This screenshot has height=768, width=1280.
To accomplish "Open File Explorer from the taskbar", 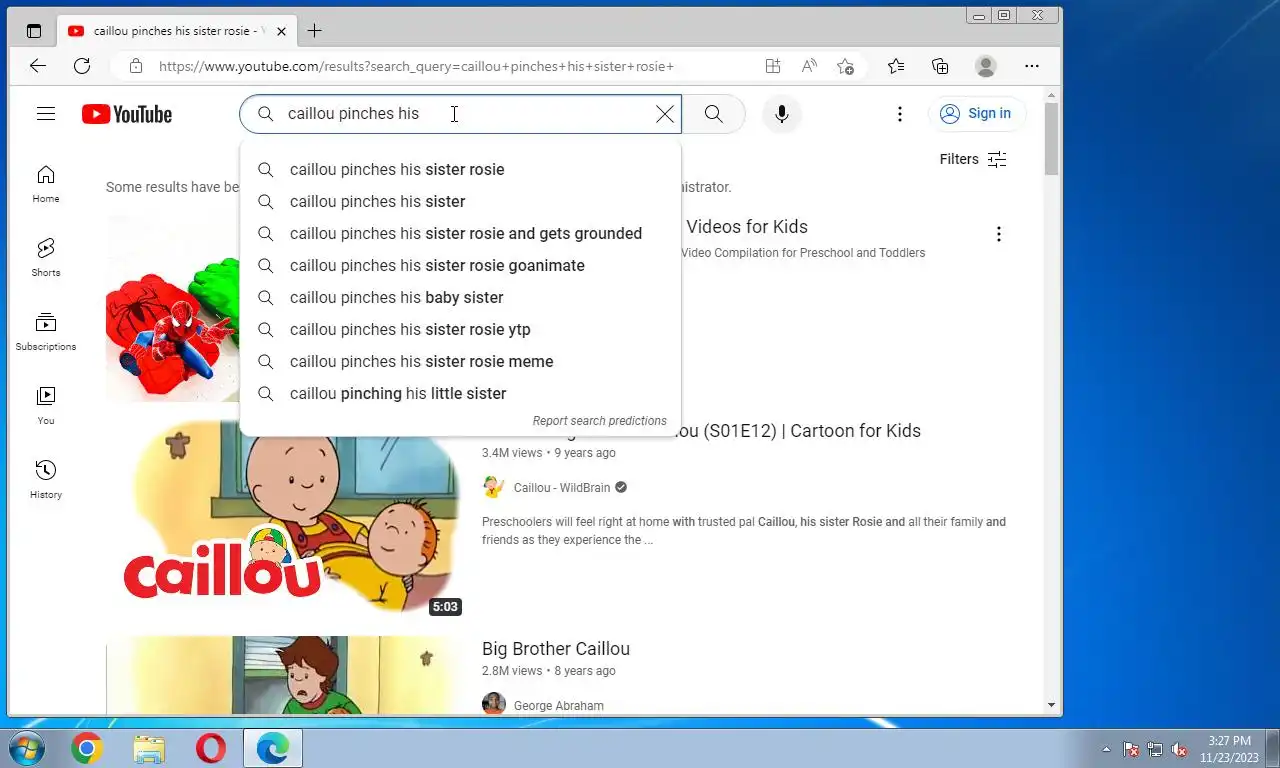I will (149, 748).
